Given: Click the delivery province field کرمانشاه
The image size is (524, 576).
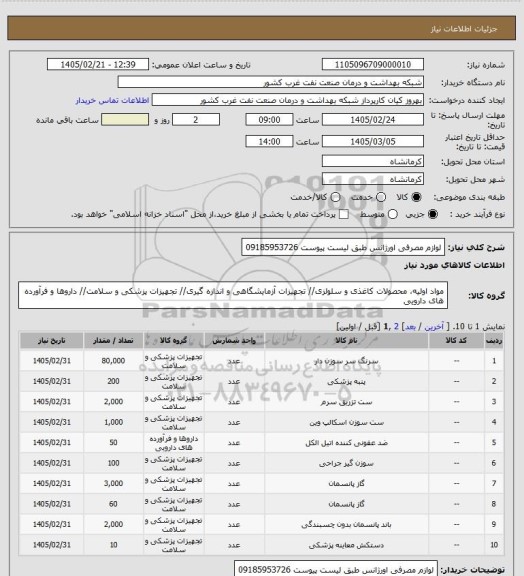Looking at the screenshot, I should tap(373, 161).
